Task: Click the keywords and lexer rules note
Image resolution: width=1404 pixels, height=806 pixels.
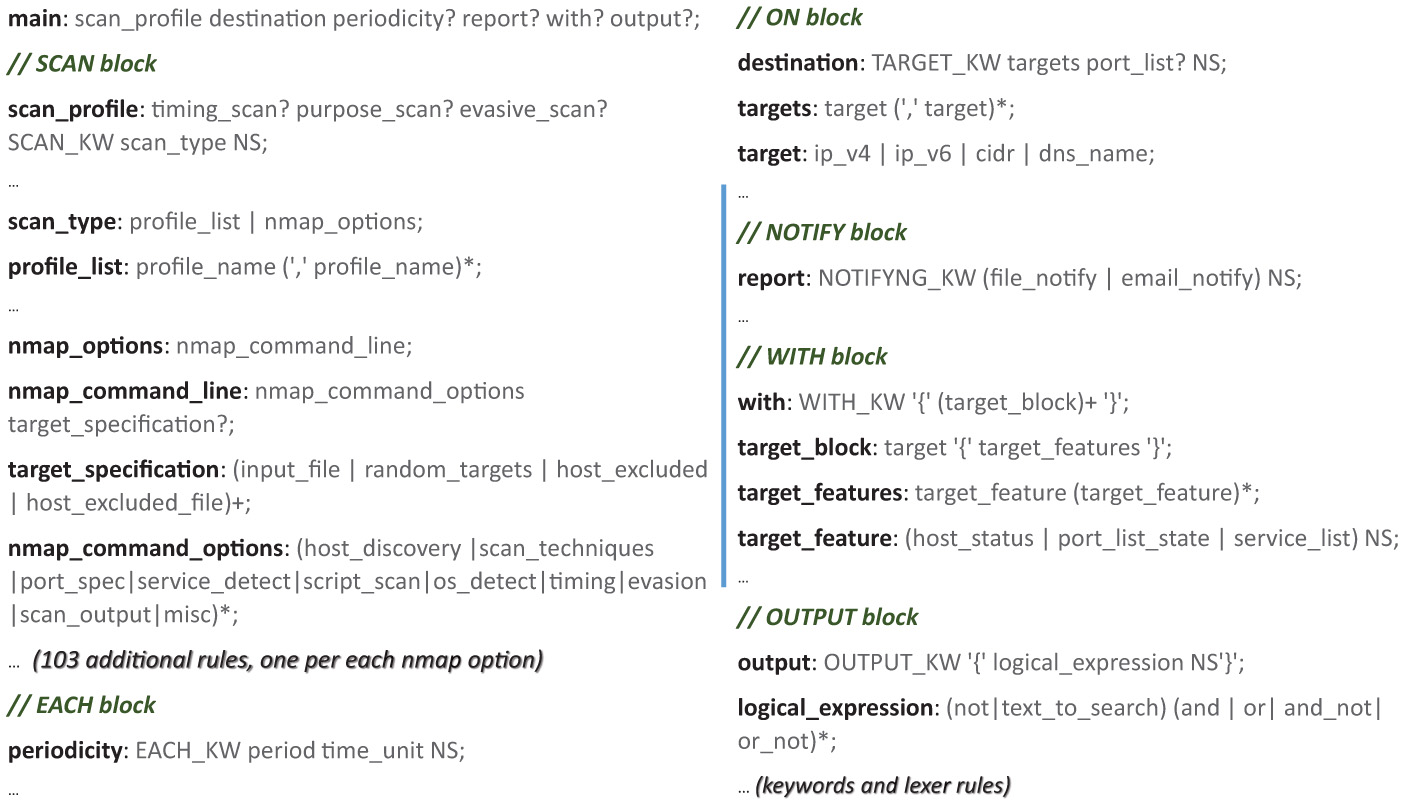Action: 882,786
